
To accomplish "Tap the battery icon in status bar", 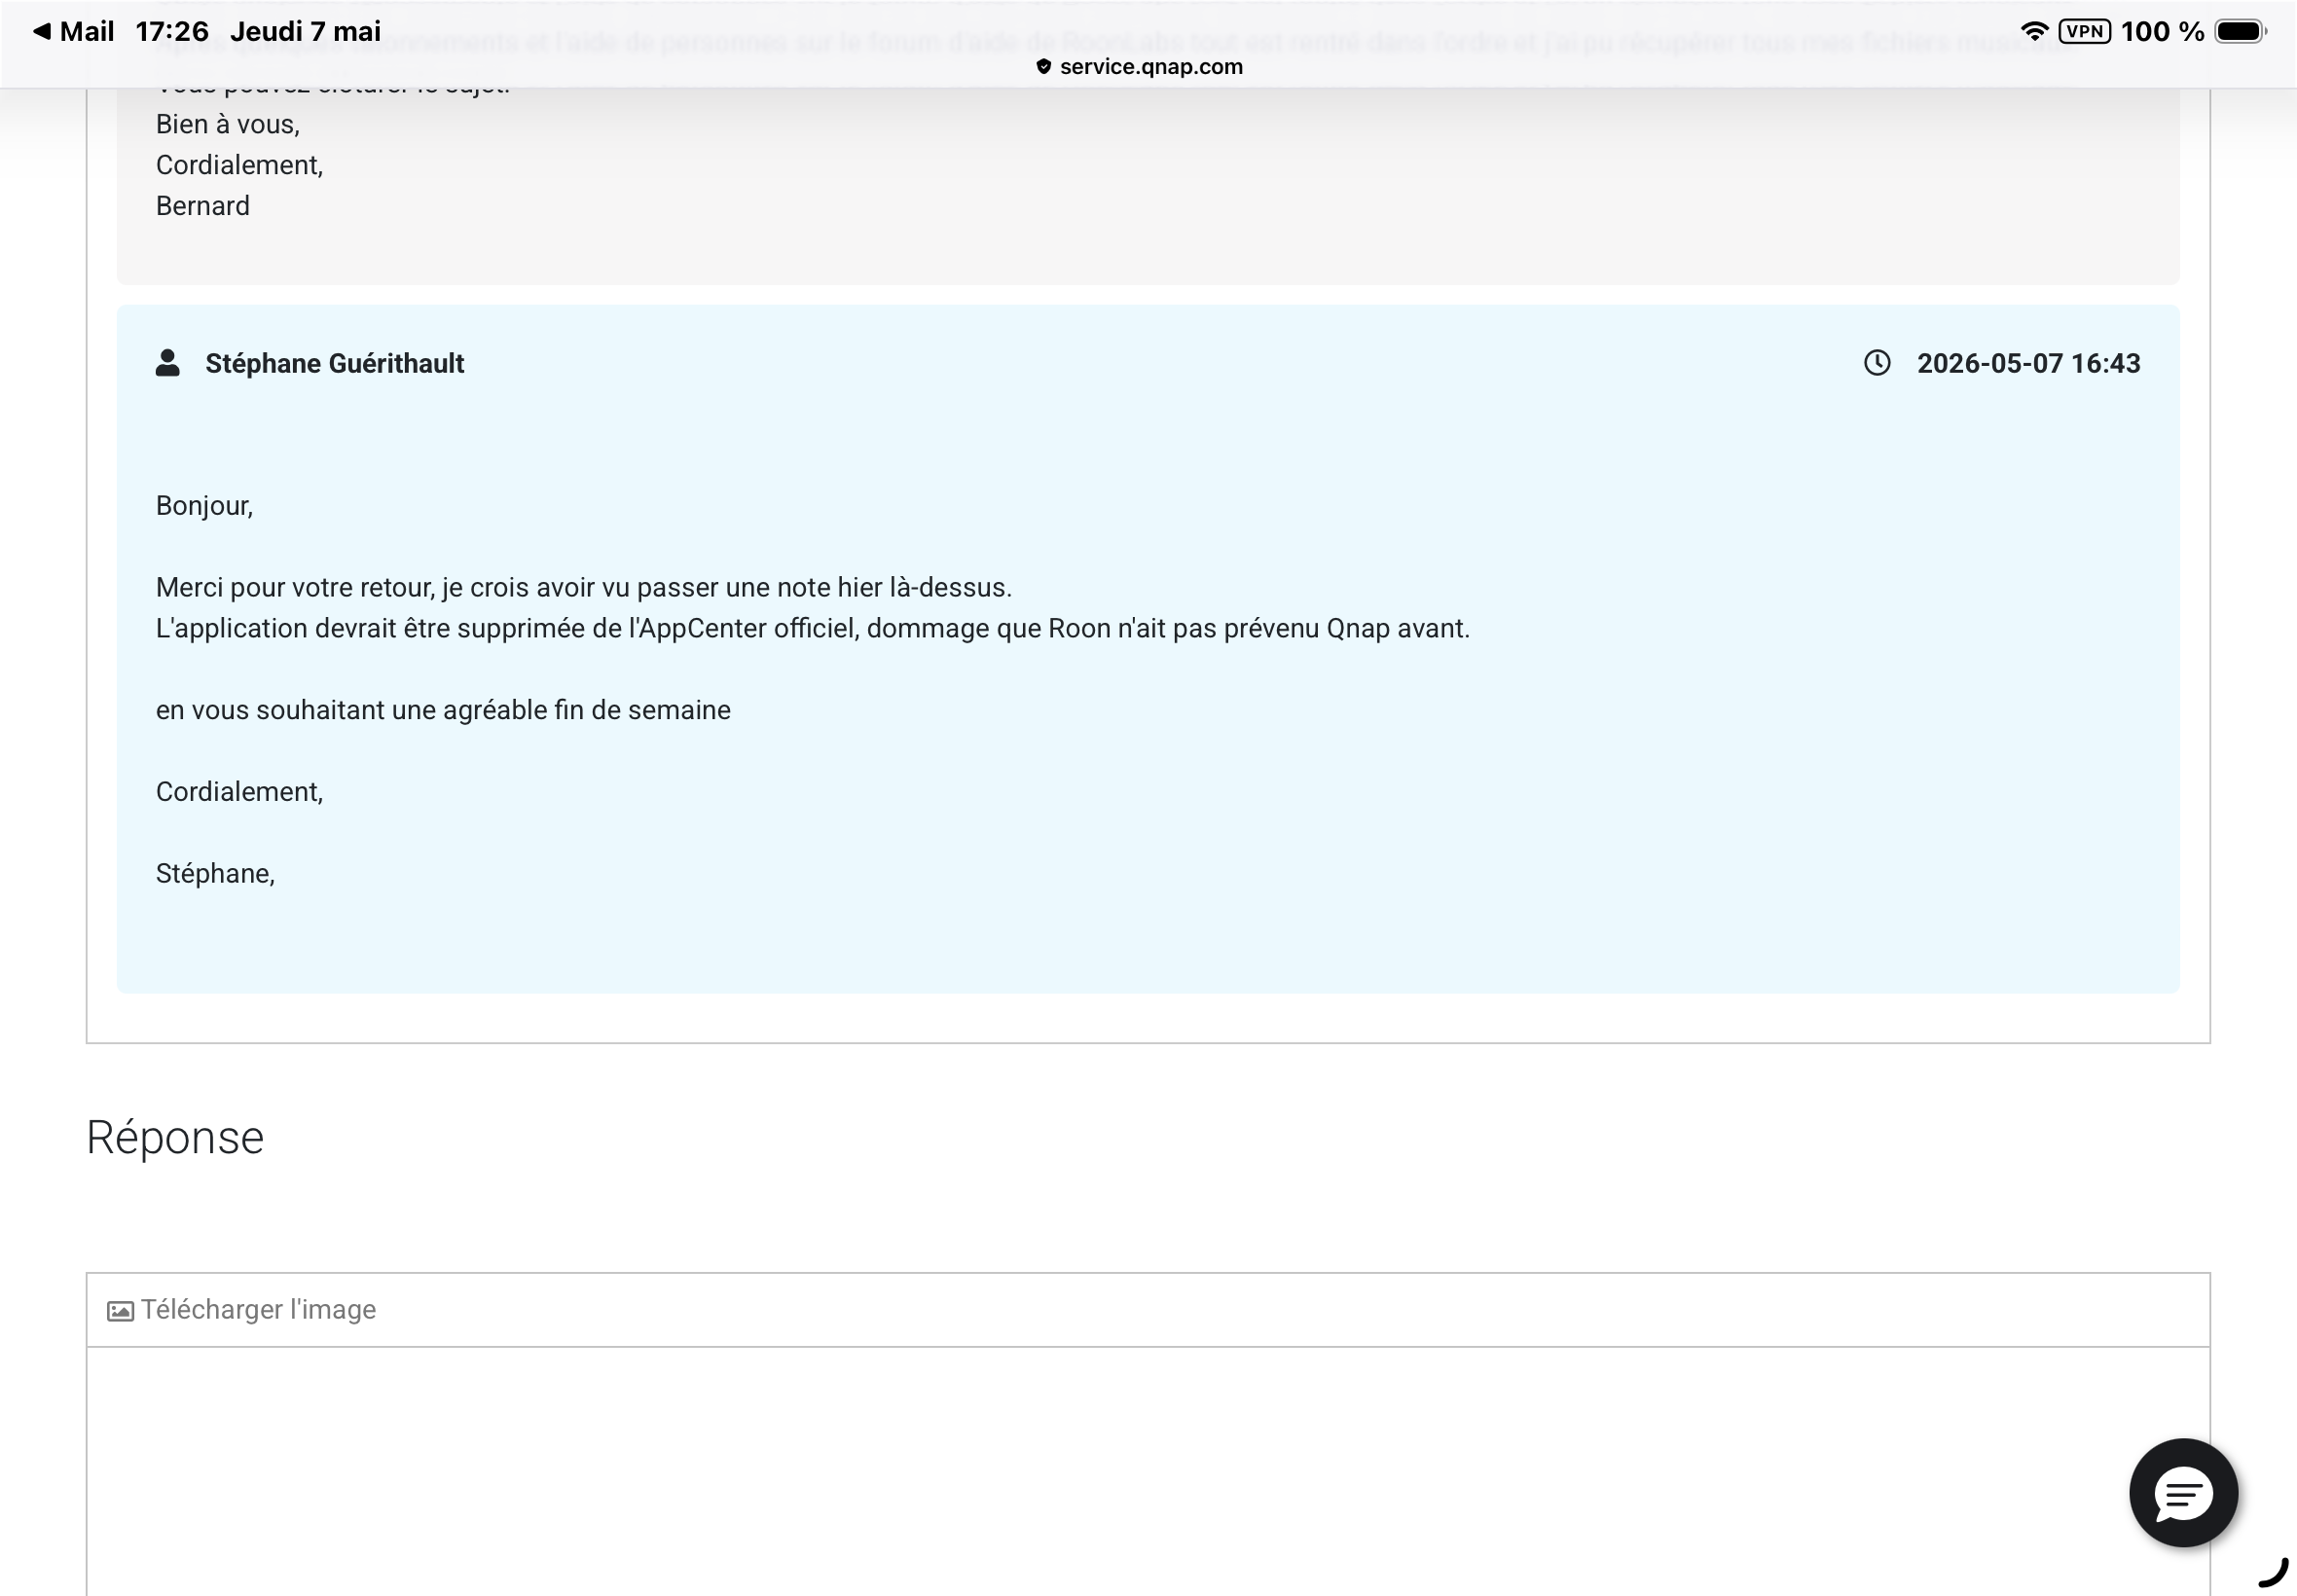I will pyautogui.click(x=2241, y=32).
